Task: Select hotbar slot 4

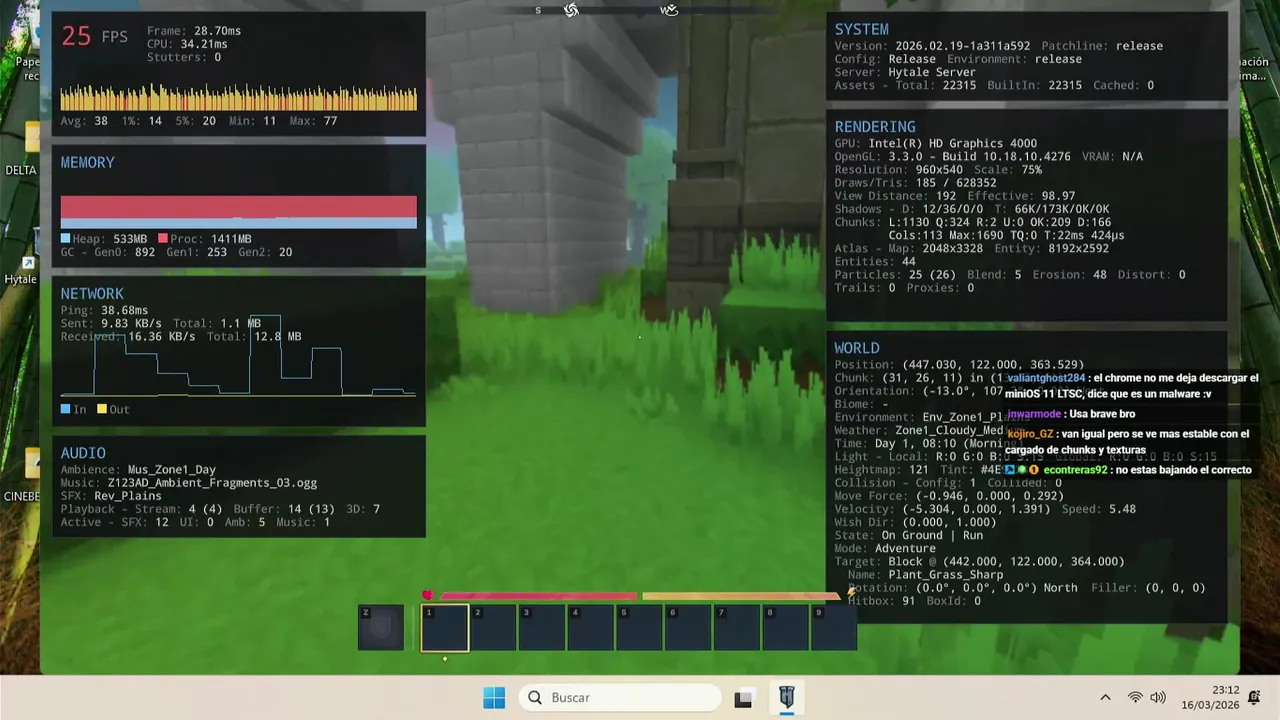Action: 590,628
